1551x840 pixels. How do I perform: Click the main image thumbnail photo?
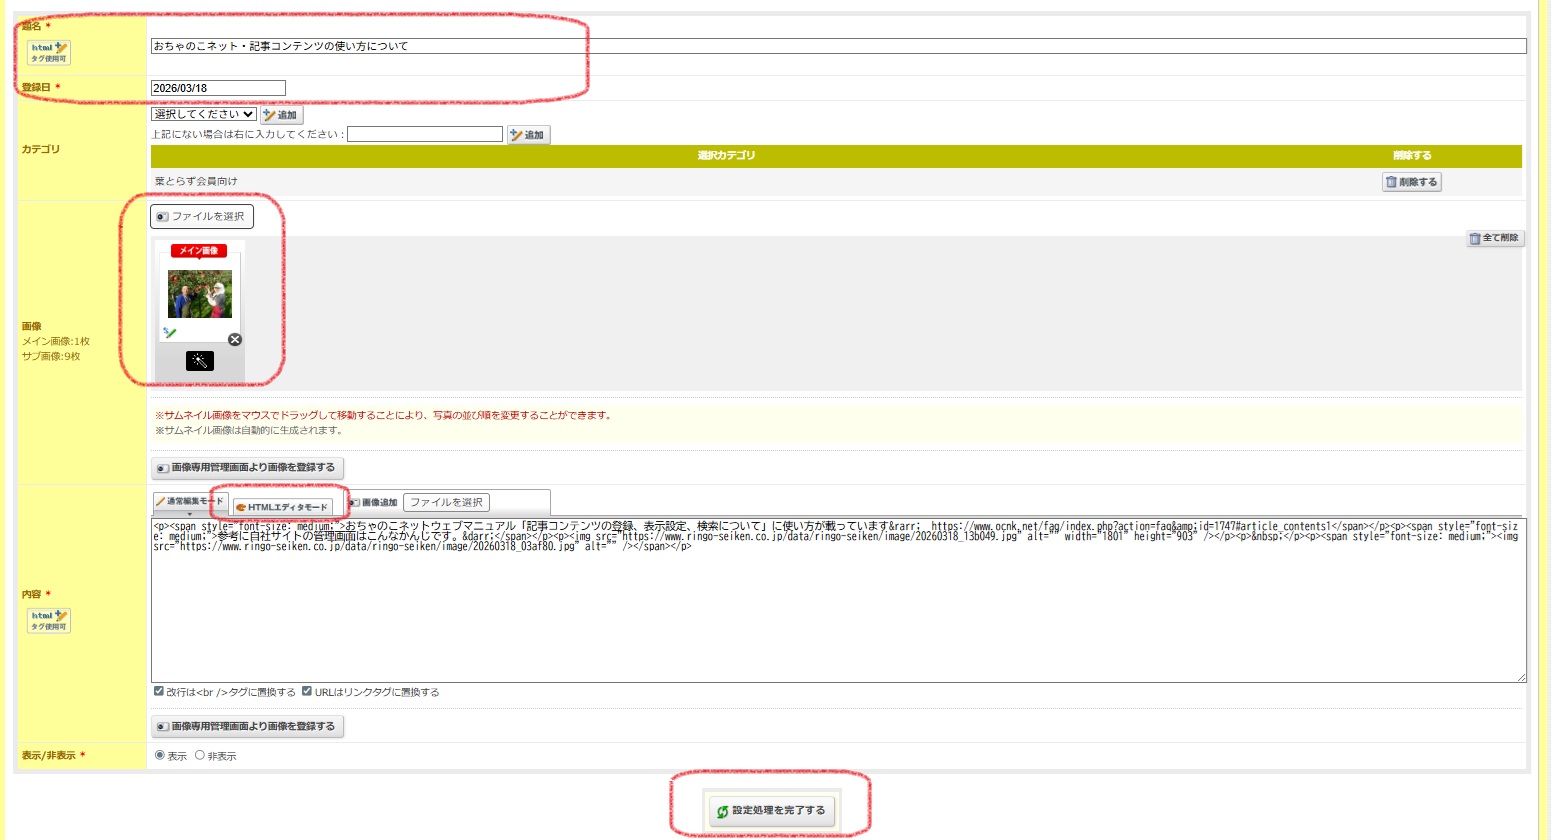[200, 294]
